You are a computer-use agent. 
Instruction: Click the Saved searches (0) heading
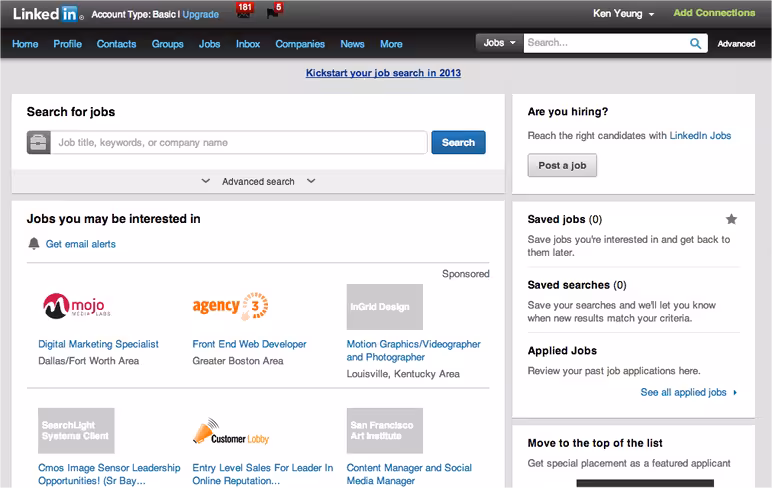coord(577,285)
